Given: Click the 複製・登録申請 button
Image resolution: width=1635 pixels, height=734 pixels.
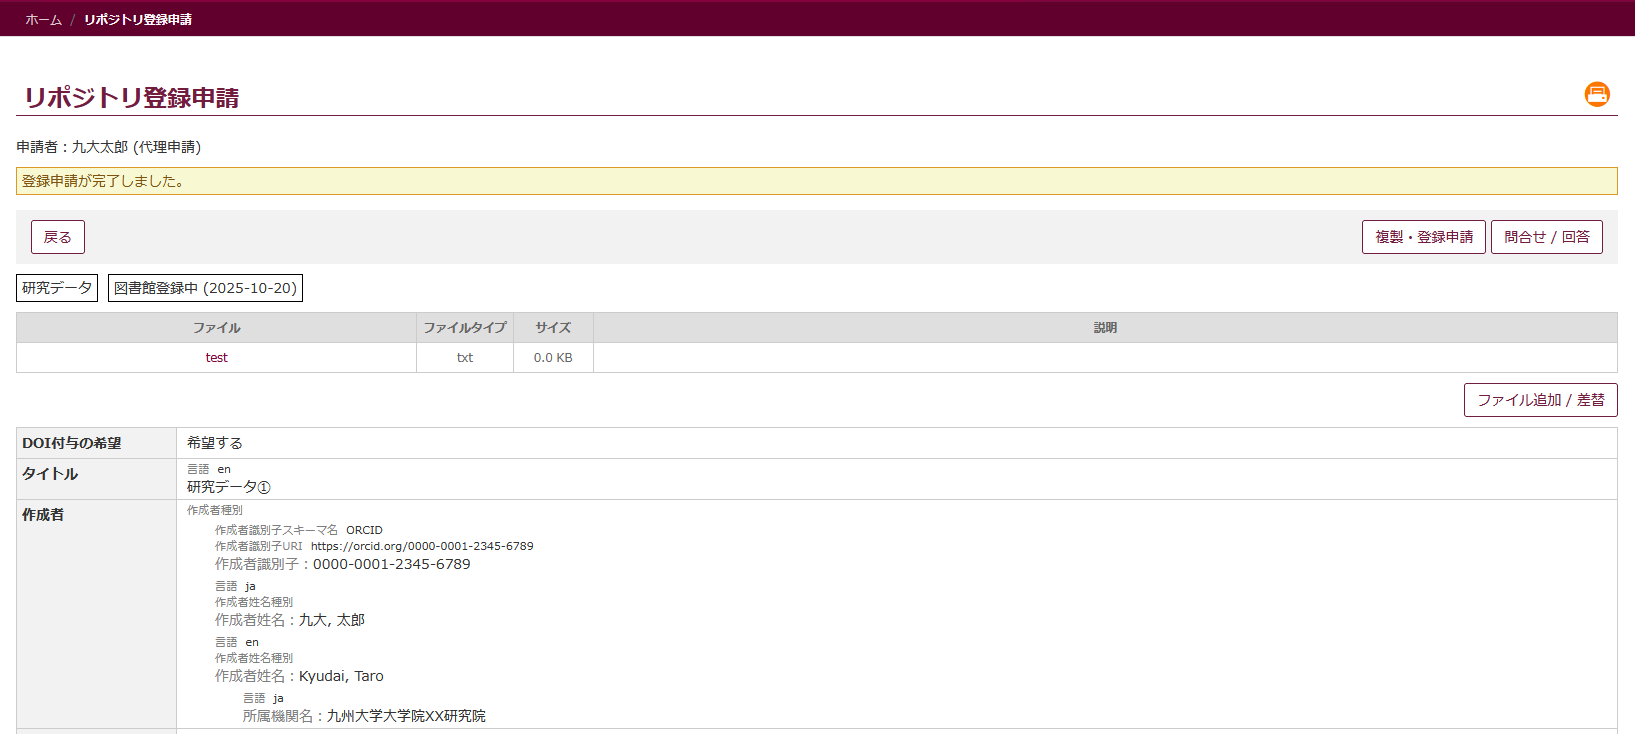Looking at the screenshot, I should [x=1423, y=237].
